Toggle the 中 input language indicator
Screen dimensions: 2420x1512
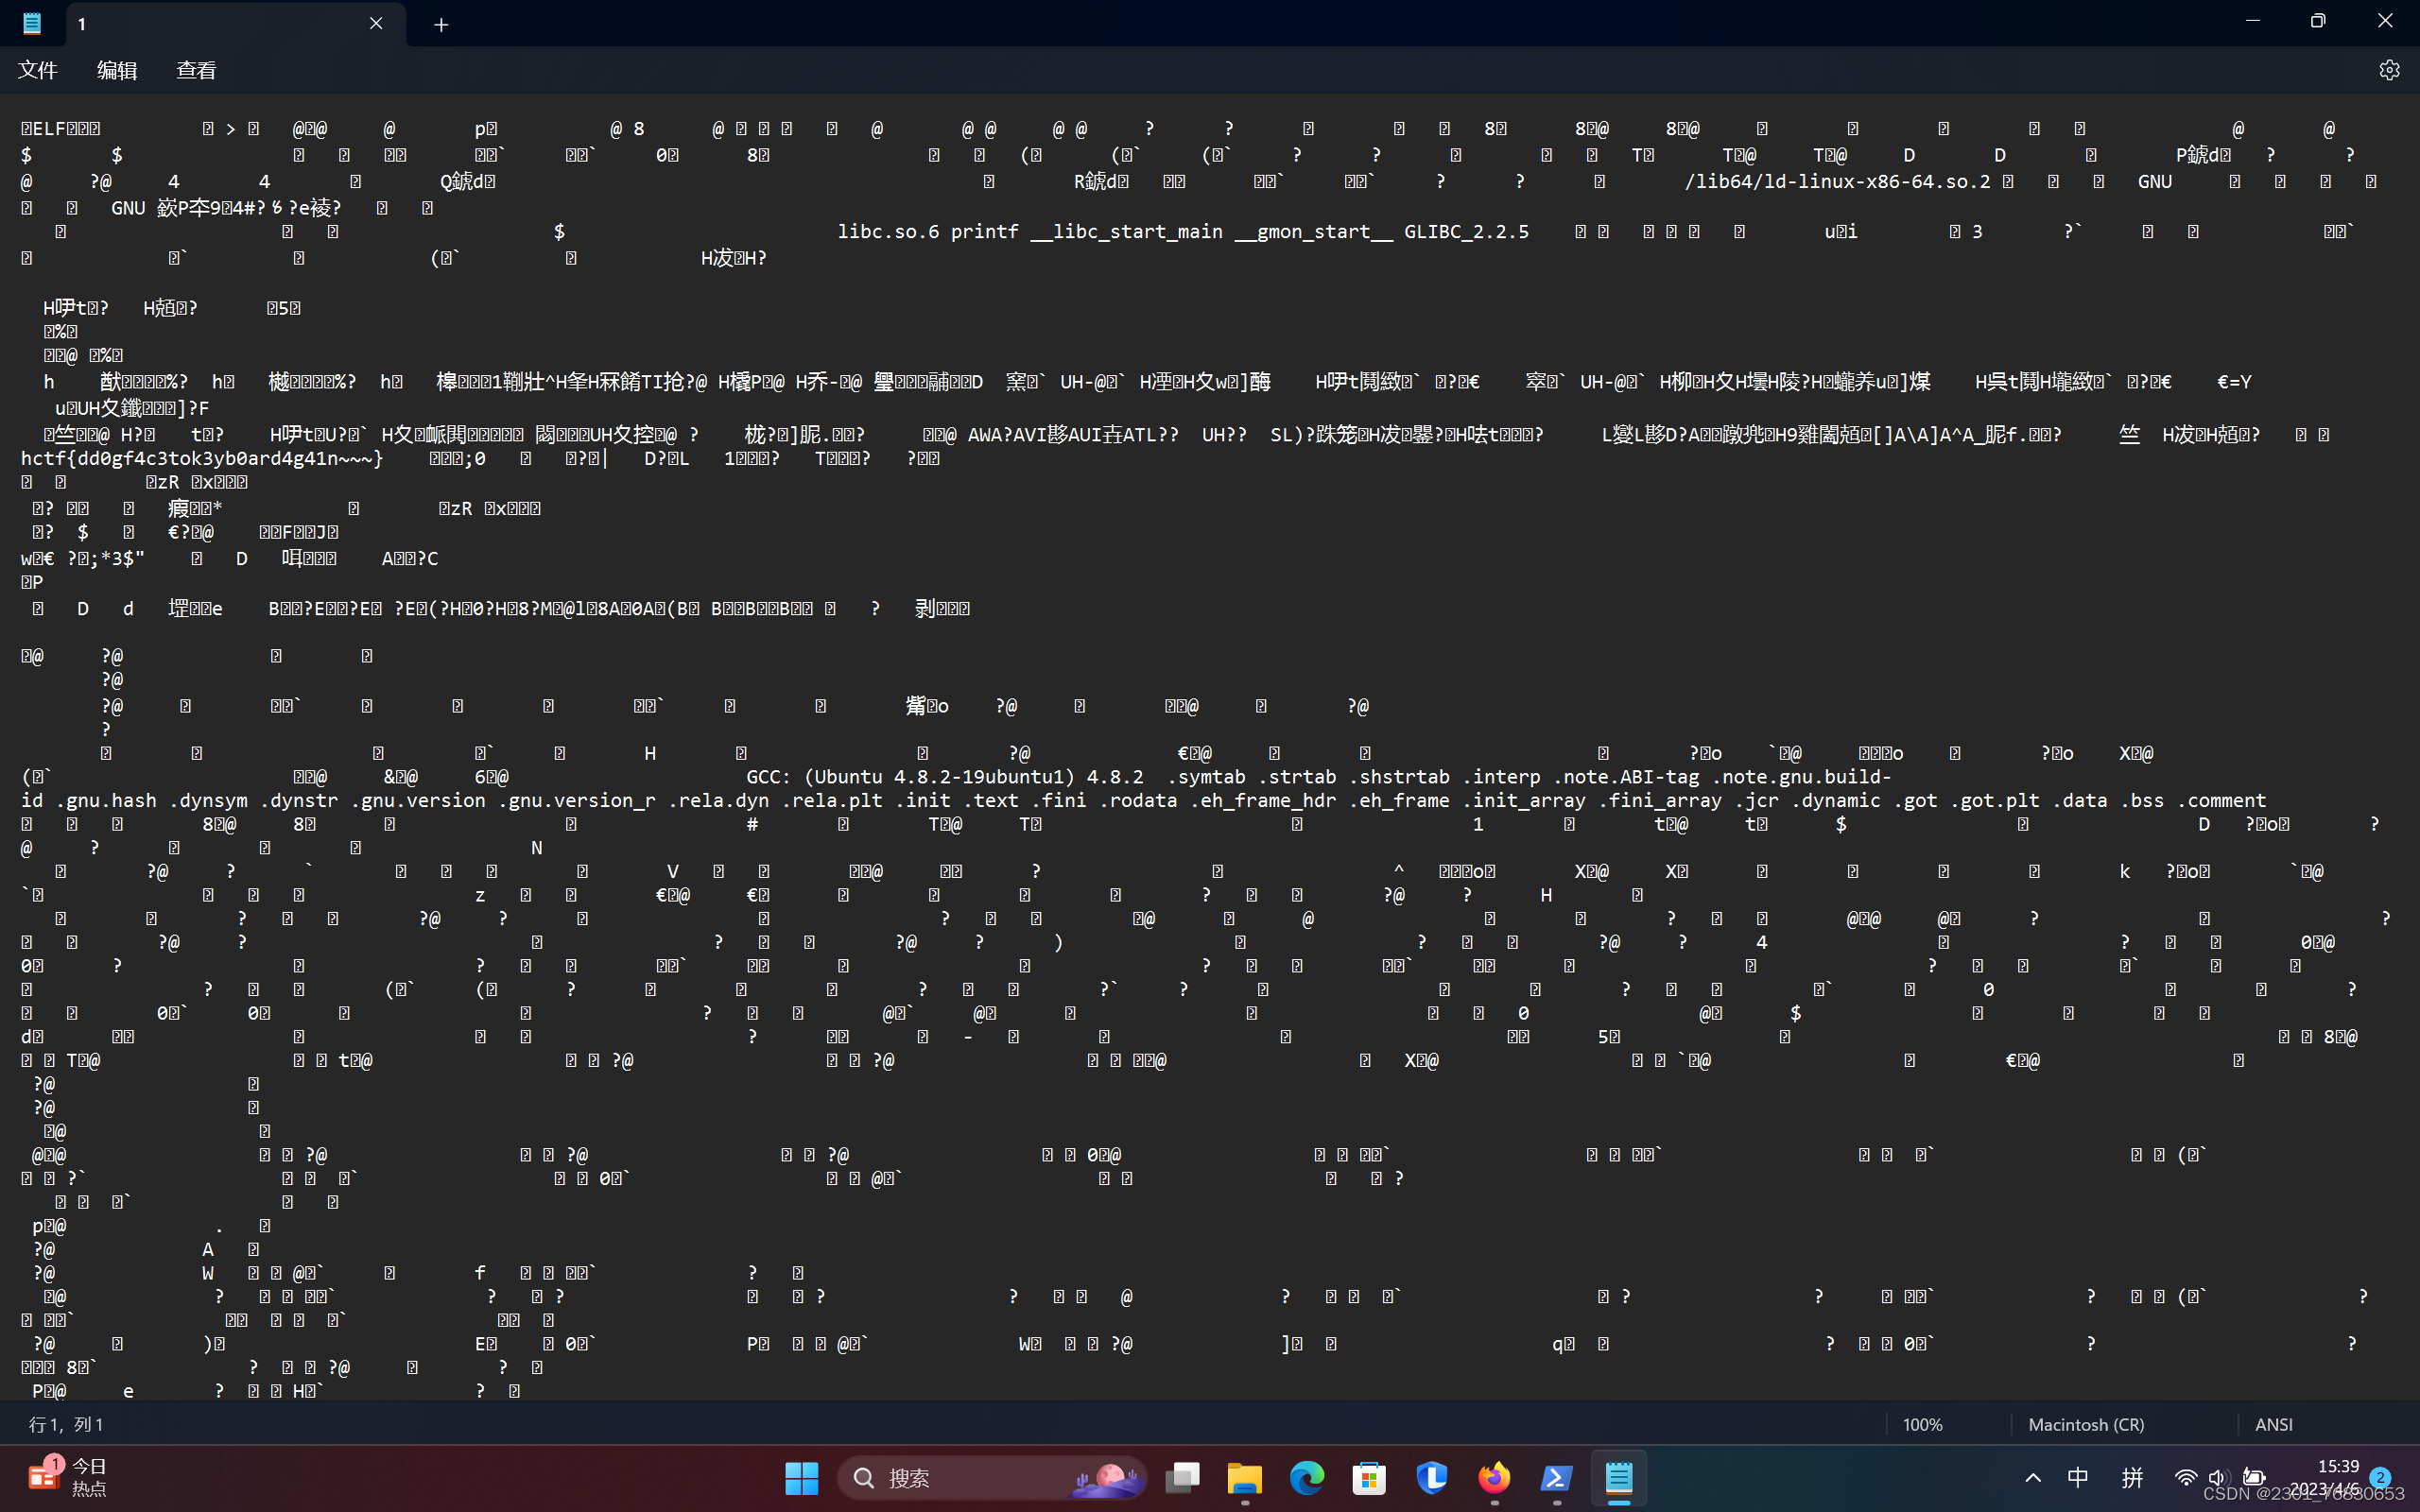click(x=2078, y=1478)
